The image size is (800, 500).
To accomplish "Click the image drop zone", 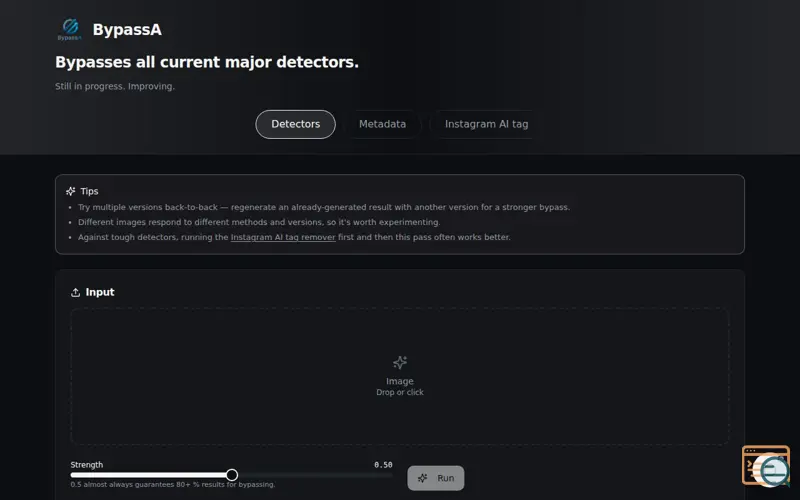I will point(399,376).
